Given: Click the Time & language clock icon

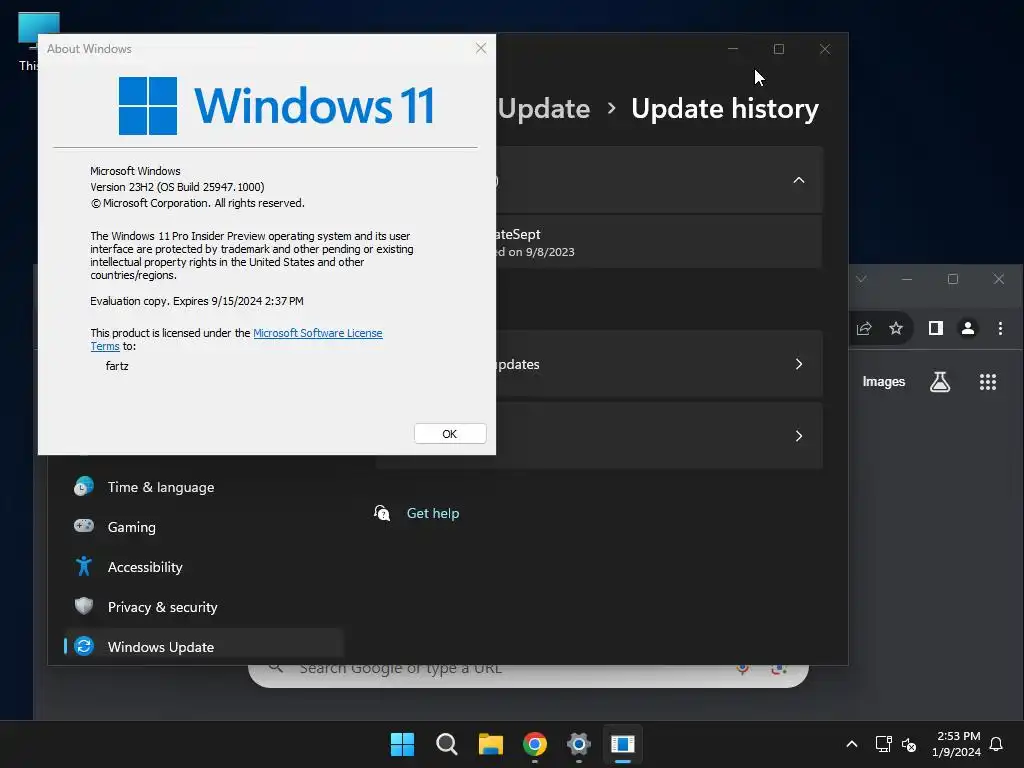Looking at the screenshot, I should pyautogui.click(x=84, y=487).
